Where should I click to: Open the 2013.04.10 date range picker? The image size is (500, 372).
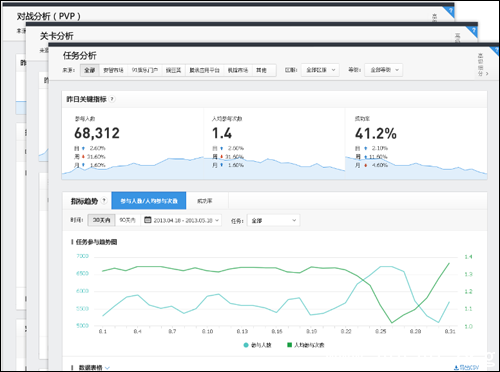tap(181, 220)
